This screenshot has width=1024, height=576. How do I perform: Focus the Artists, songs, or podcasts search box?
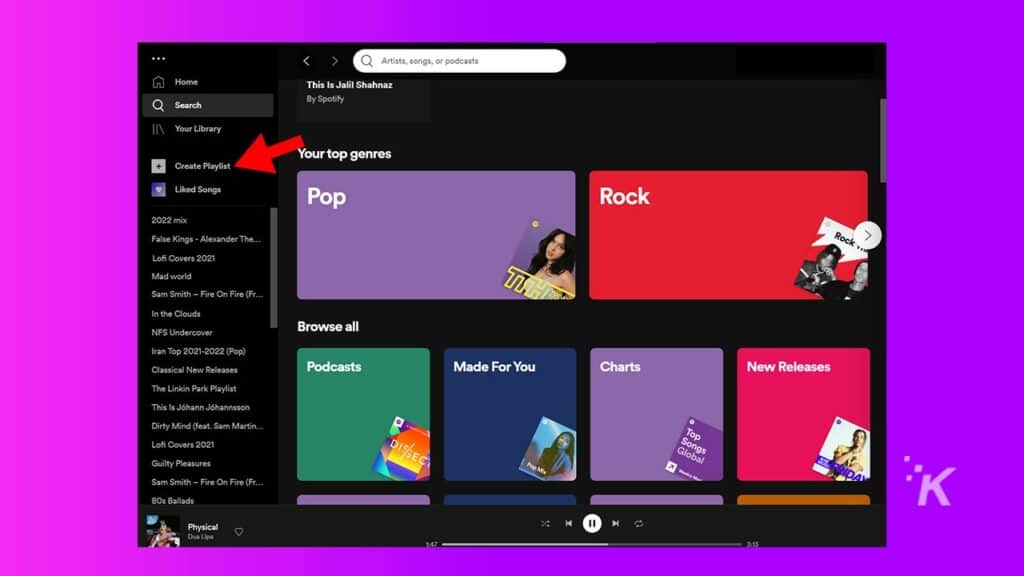point(459,61)
